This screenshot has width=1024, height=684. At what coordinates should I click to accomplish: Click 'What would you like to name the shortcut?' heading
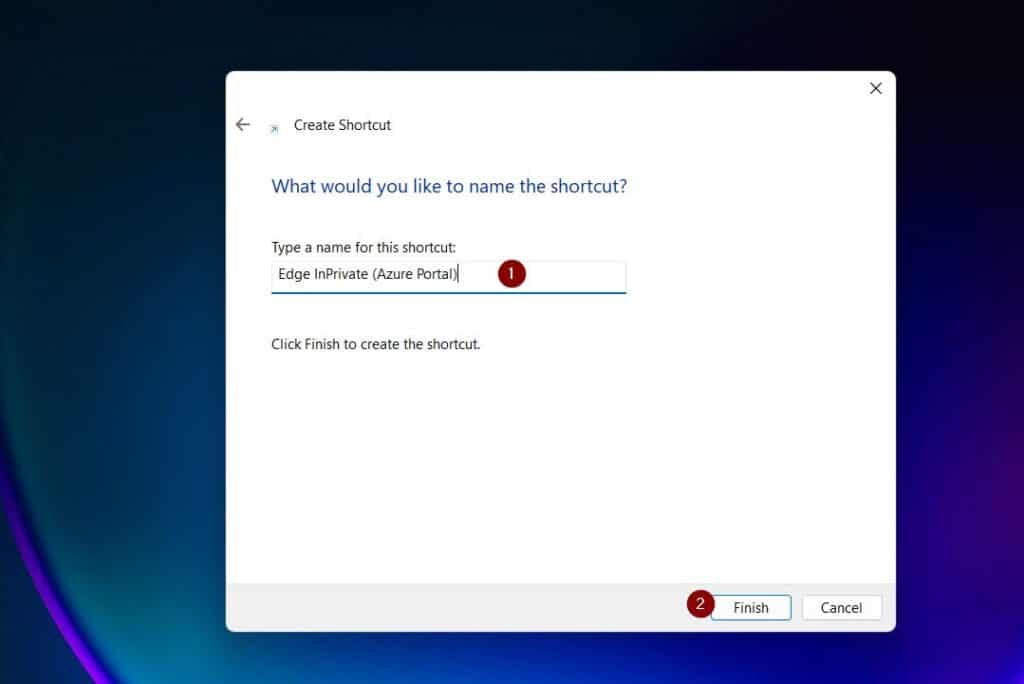click(449, 186)
